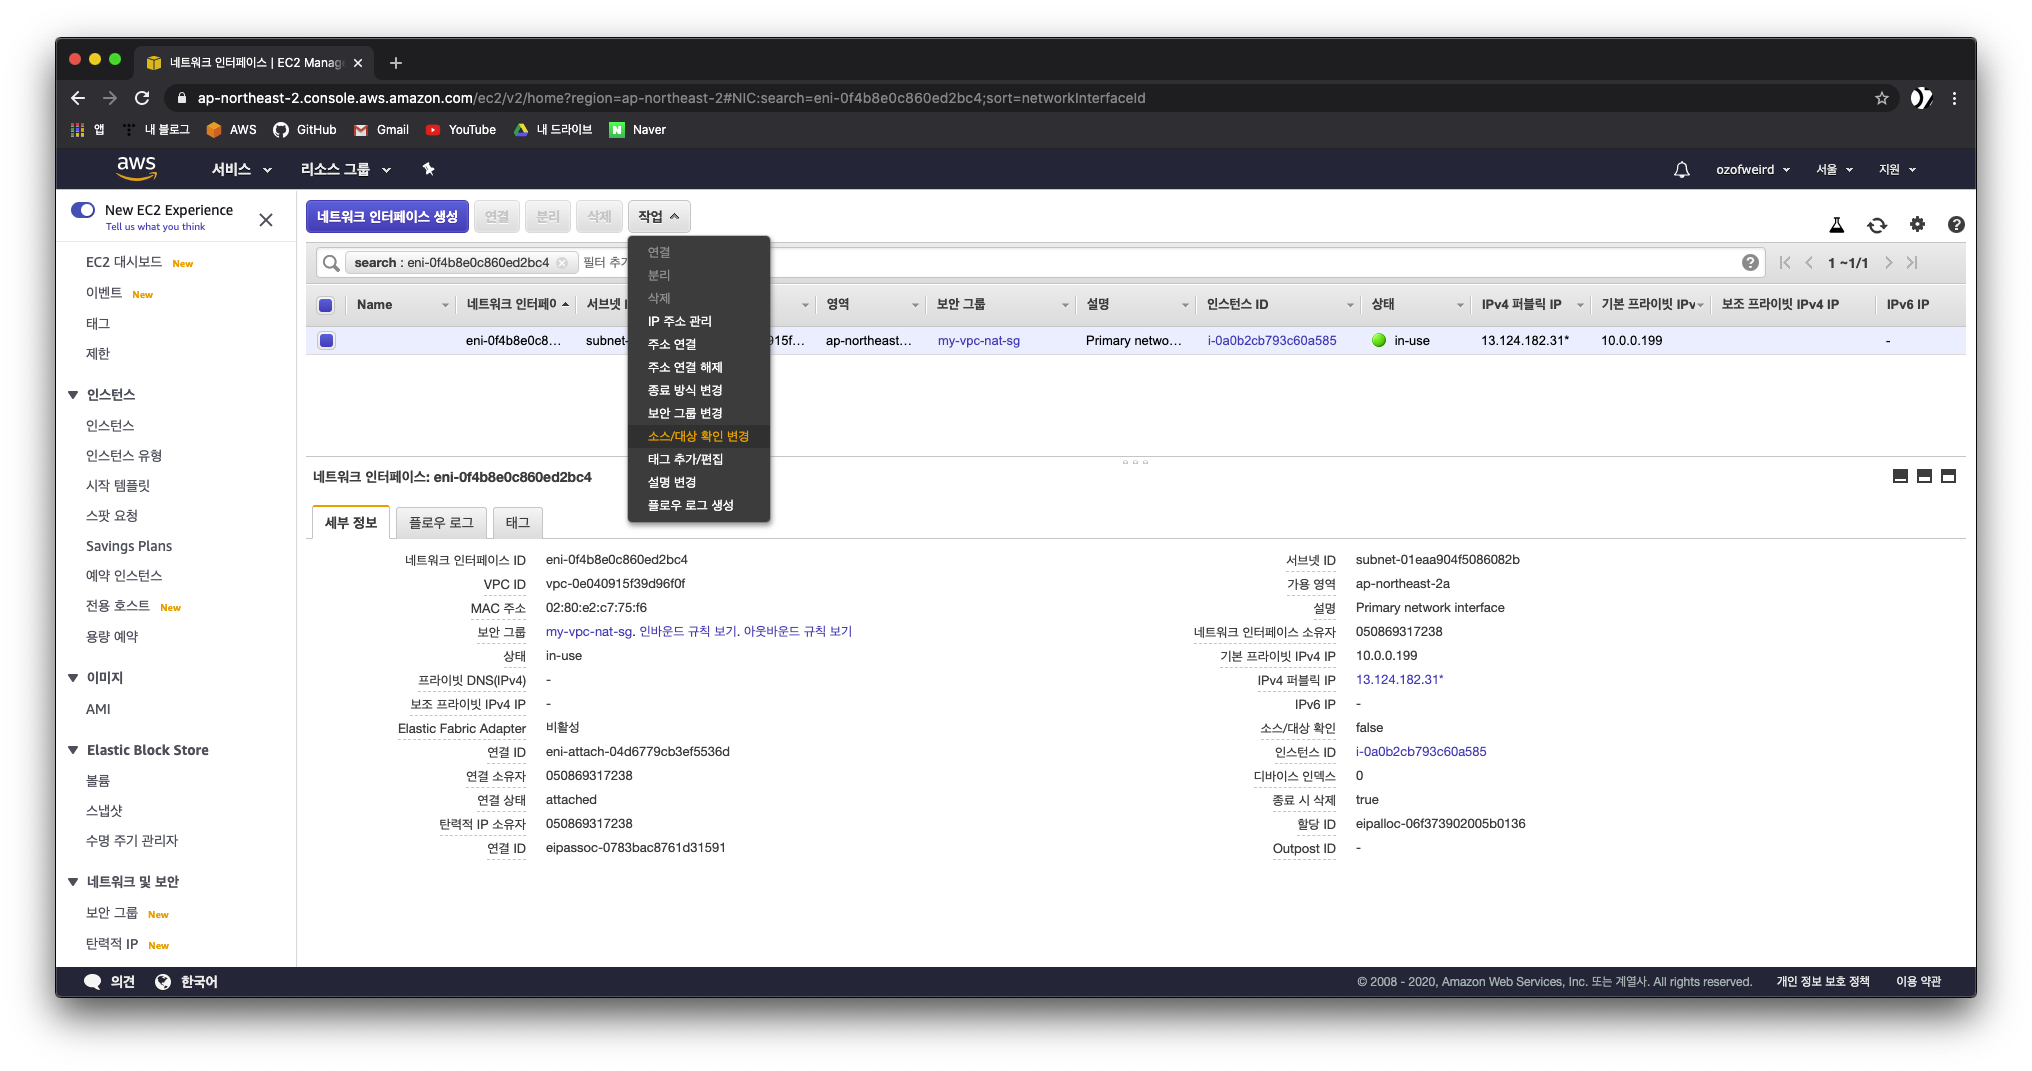Viewport: 2032px width, 1071px height.
Task: Open a new browser tab
Action: pyautogui.click(x=396, y=63)
